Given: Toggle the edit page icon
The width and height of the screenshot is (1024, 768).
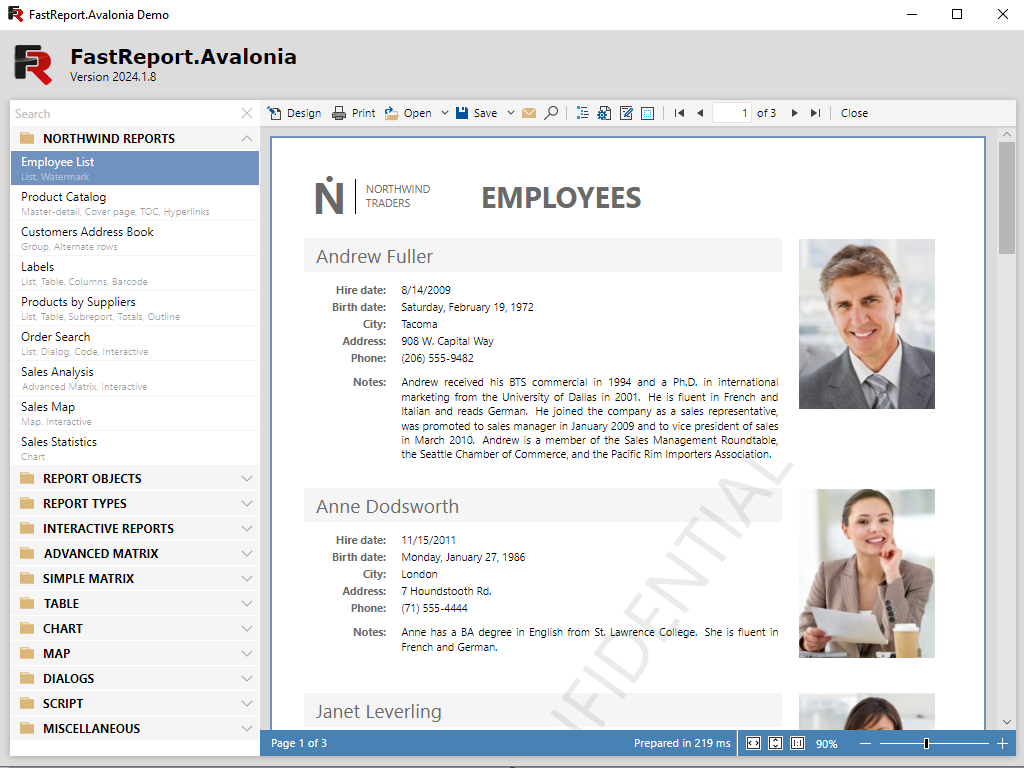Looking at the screenshot, I should 626,113.
